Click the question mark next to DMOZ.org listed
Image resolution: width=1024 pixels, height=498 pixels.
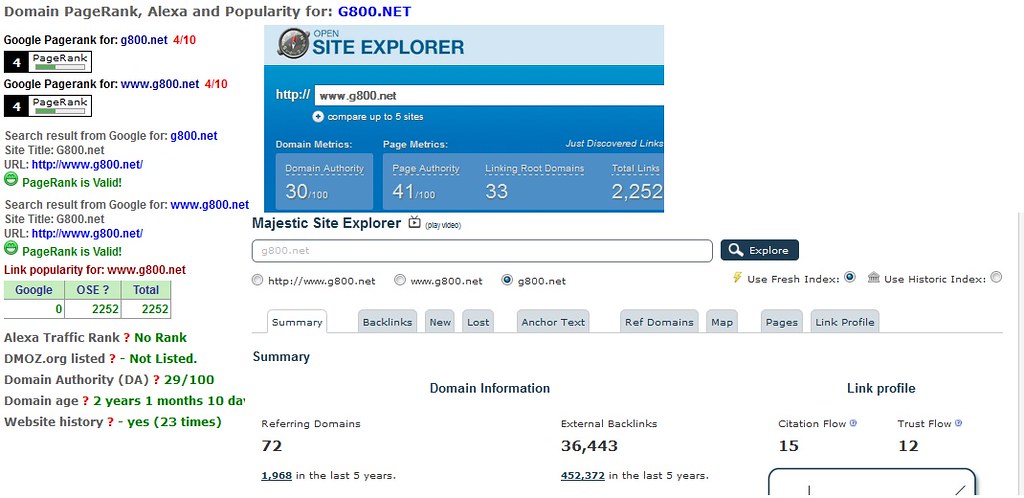coord(112,359)
